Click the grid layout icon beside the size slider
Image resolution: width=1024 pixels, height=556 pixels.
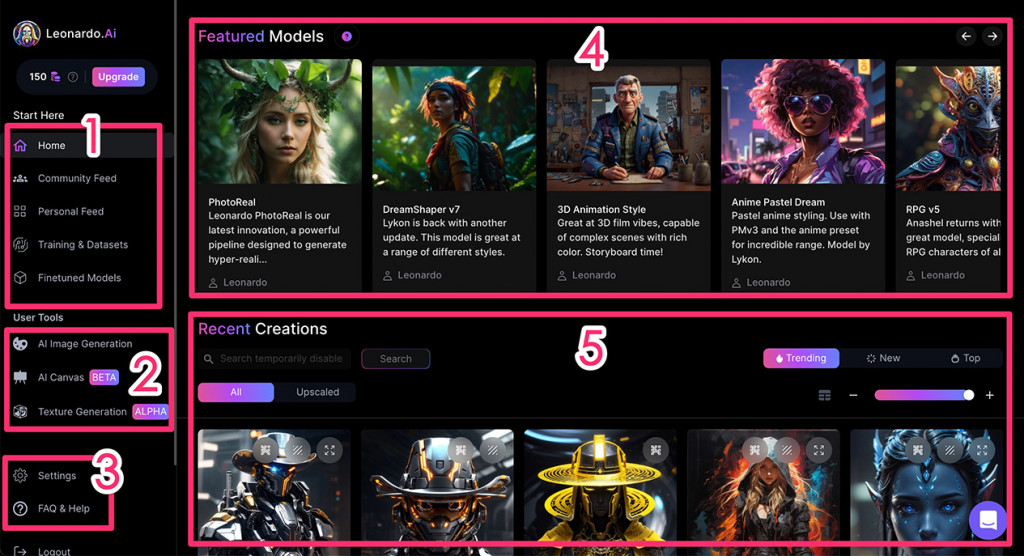pyautogui.click(x=825, y=395)
